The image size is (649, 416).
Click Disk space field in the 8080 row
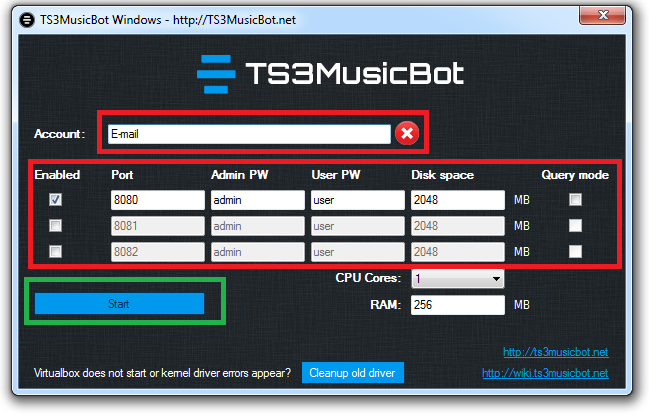point(458,200)
